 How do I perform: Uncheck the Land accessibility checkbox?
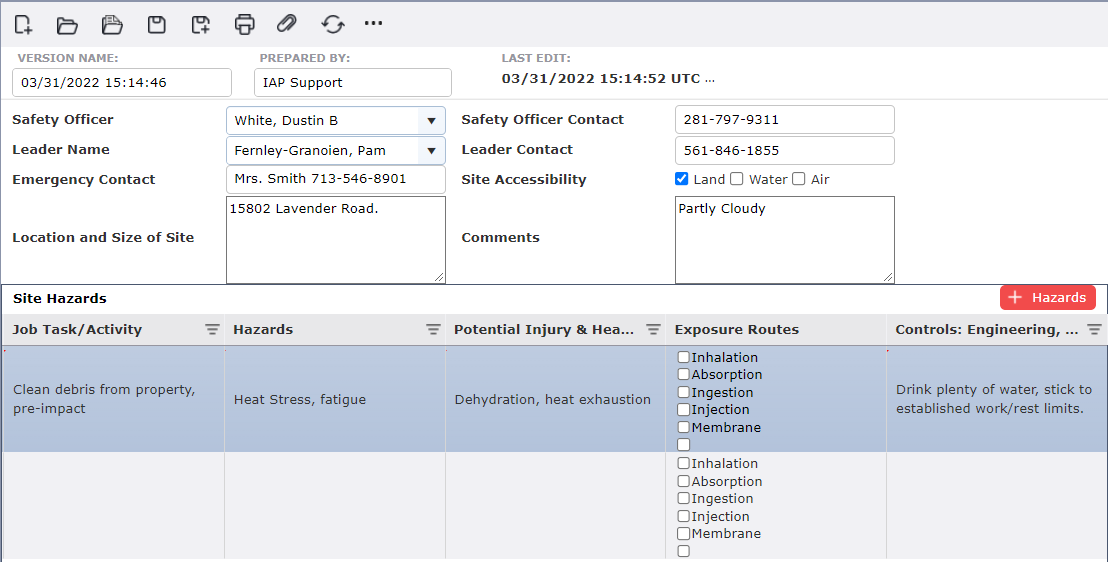pos(681,179)
